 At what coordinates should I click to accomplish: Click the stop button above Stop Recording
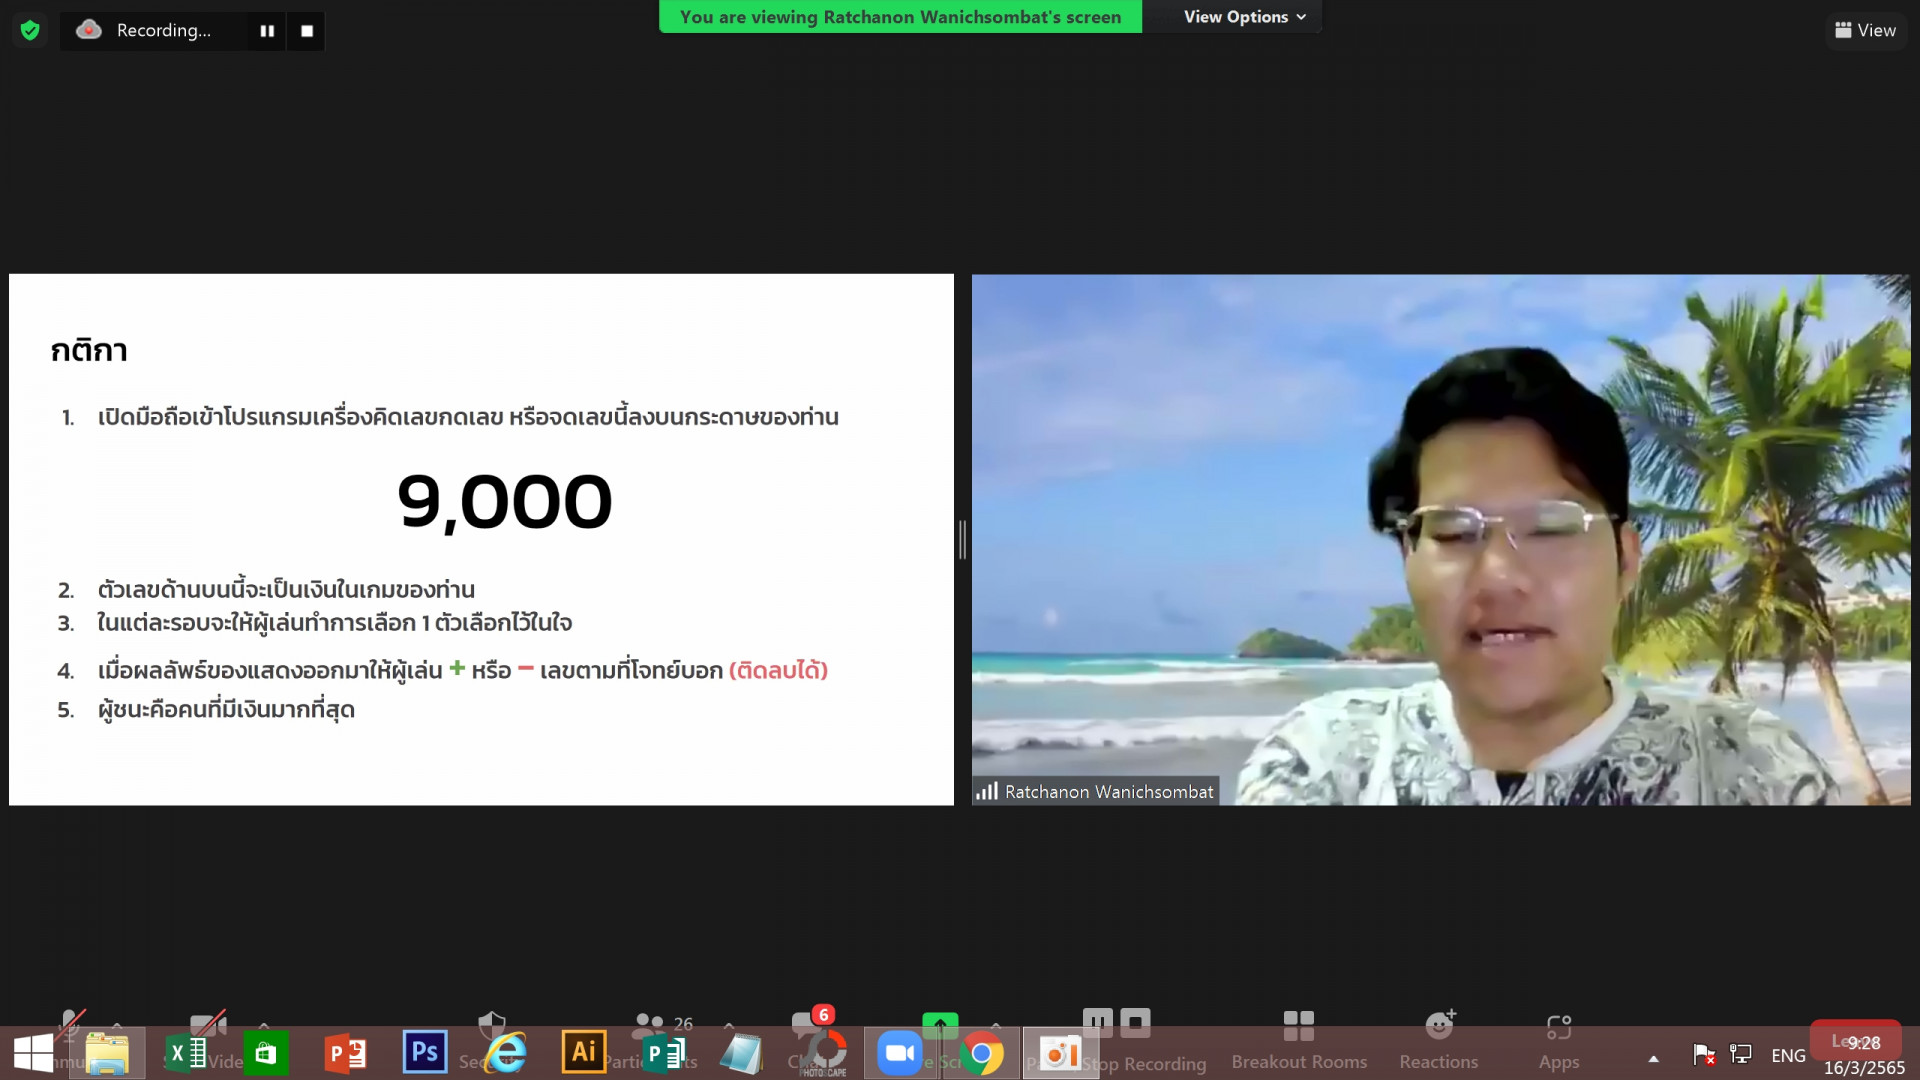click(x=1135, y=1022)
